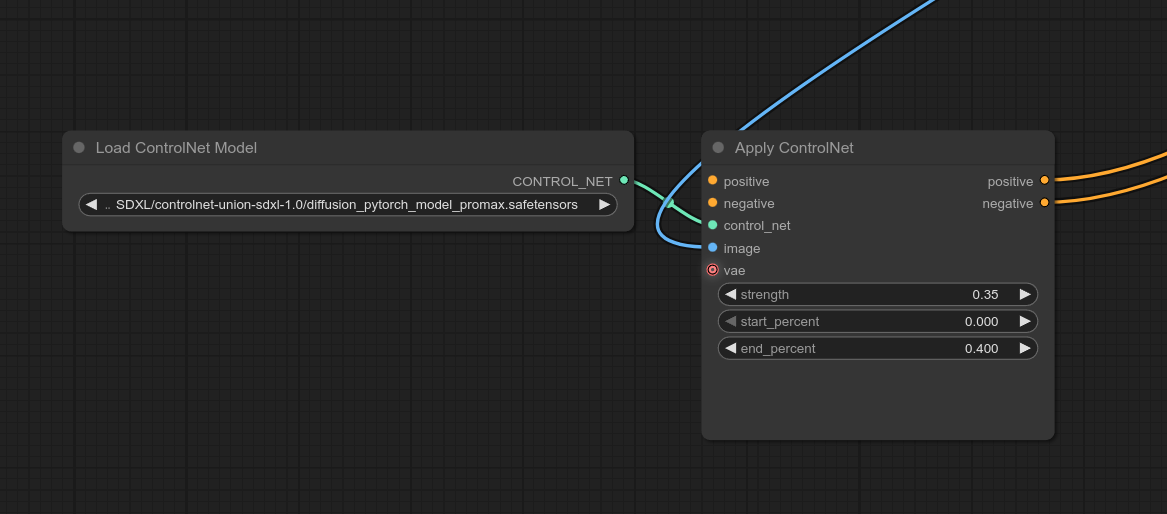Image resolution: width=1167 pixels, height=514 pixels.
Task: Click the CONTROL_NET output socket
Action: [624, 180]
